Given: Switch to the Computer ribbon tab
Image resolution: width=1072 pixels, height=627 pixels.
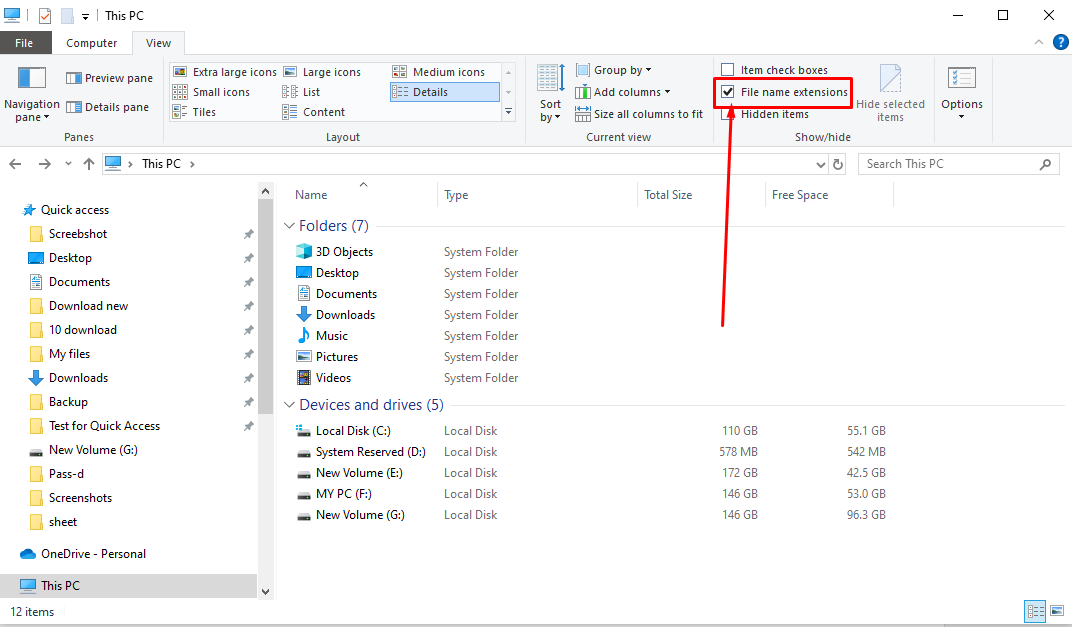Looking at the screenshot, I should (91, 43).
